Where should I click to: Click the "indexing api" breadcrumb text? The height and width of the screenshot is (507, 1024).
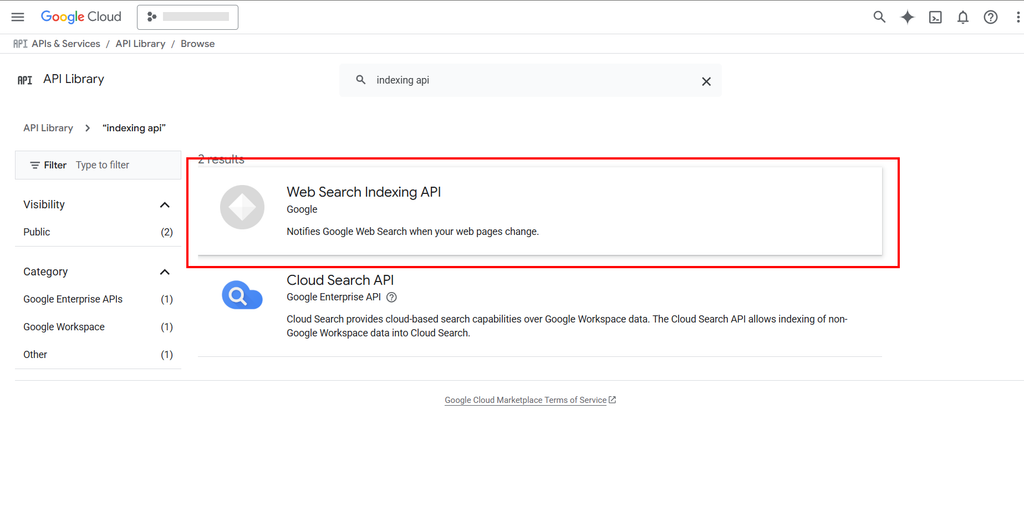pyautogui.click(x=135, y=128)
